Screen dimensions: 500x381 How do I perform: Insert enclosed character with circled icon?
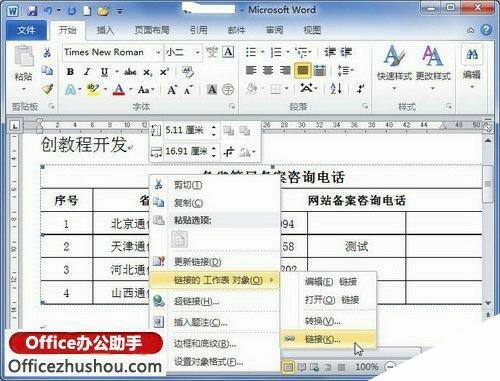[228, 89]
